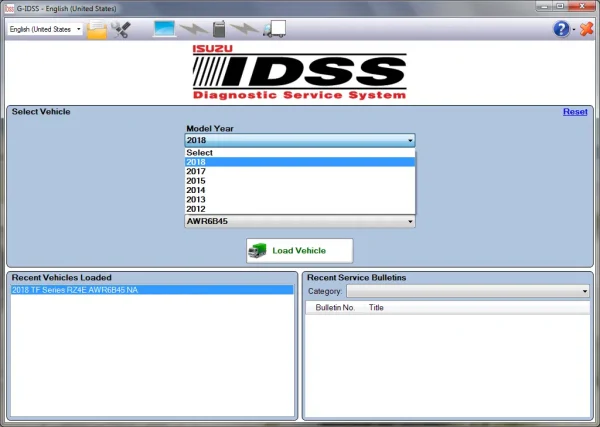This screenshot has width=600, height=427.
Task: Click the G-IDSS title bar app icon
Action: point(10,8)
